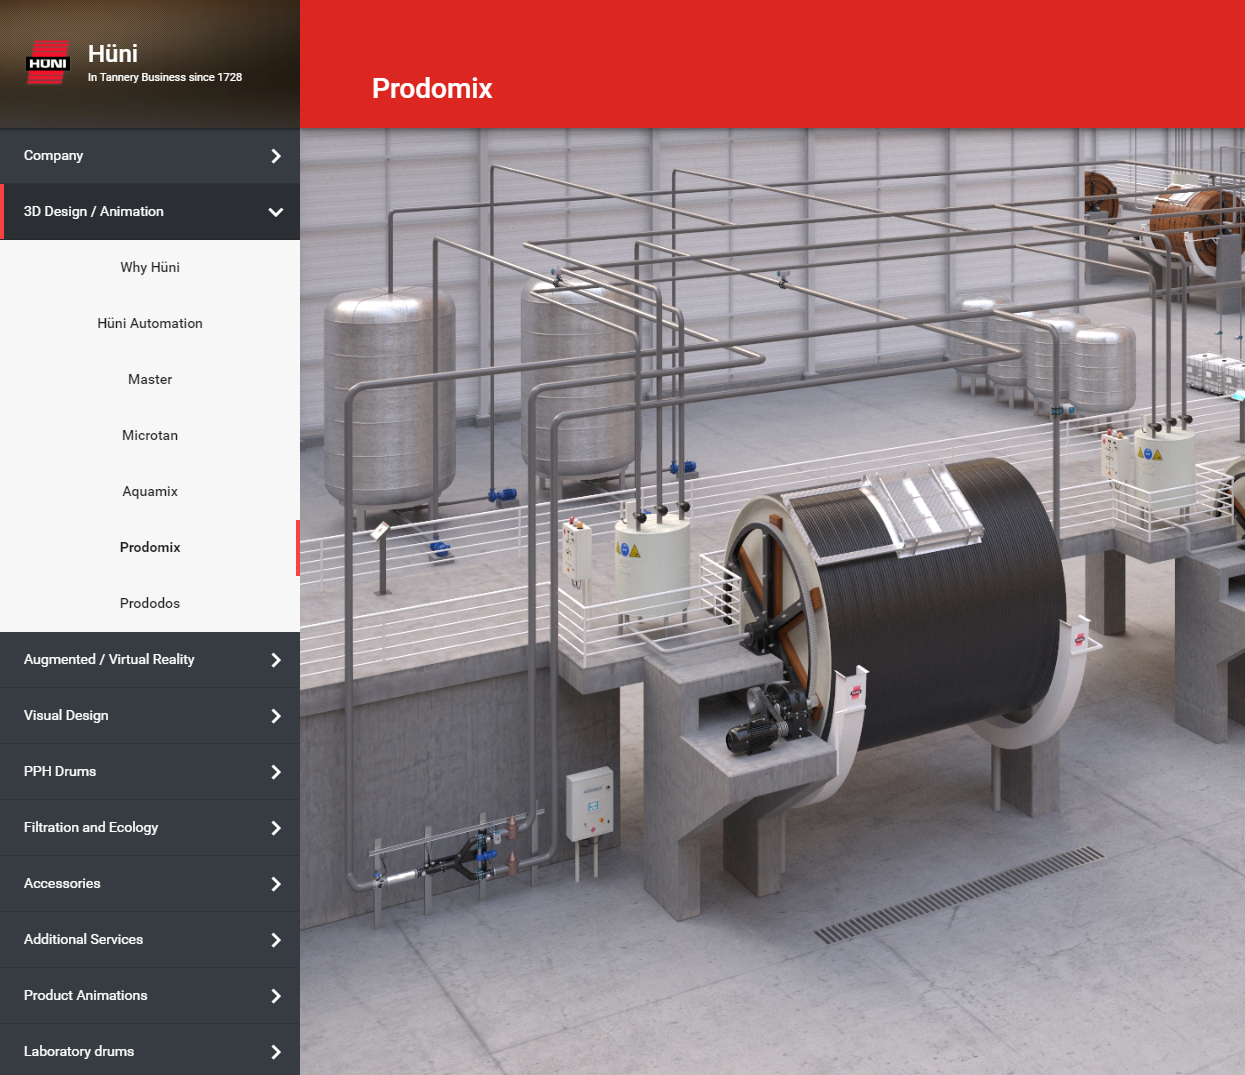Image resolution: width=1245 pixels, height=1075 pixels.
Task: Expand the Product Animations chevron
Action: click(x=276, y=996)
